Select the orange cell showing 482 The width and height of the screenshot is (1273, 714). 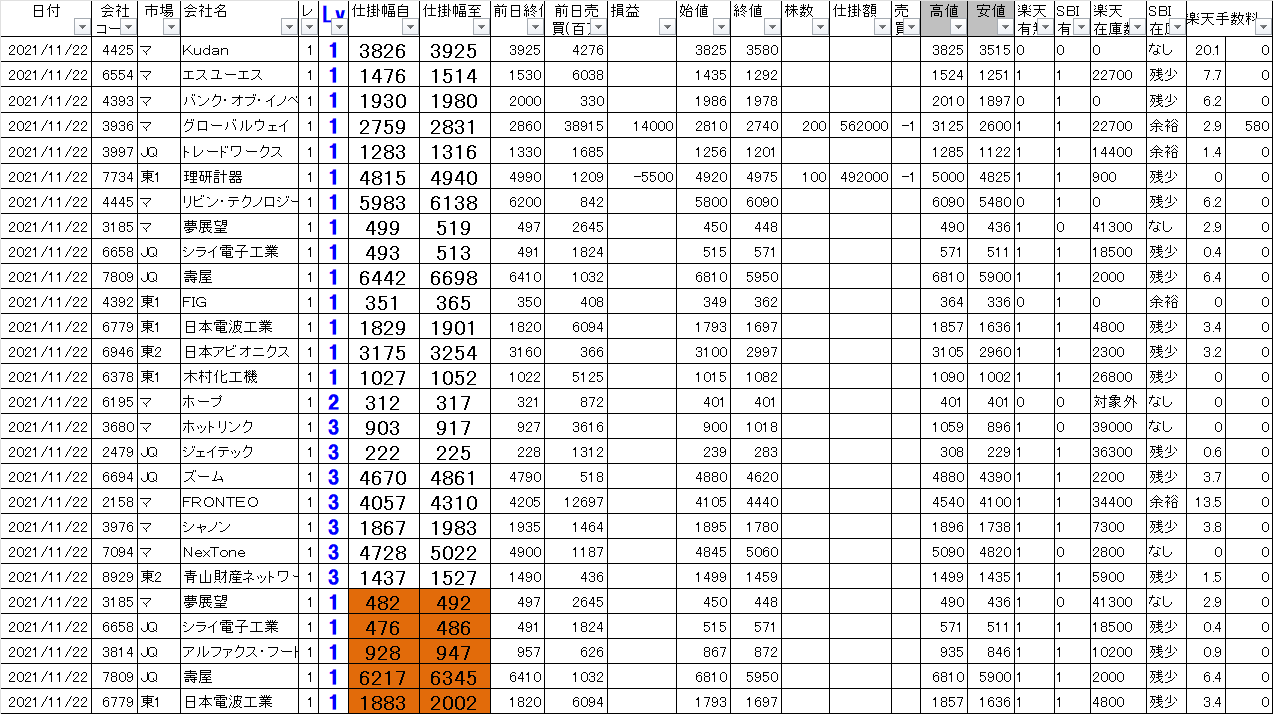383,601
